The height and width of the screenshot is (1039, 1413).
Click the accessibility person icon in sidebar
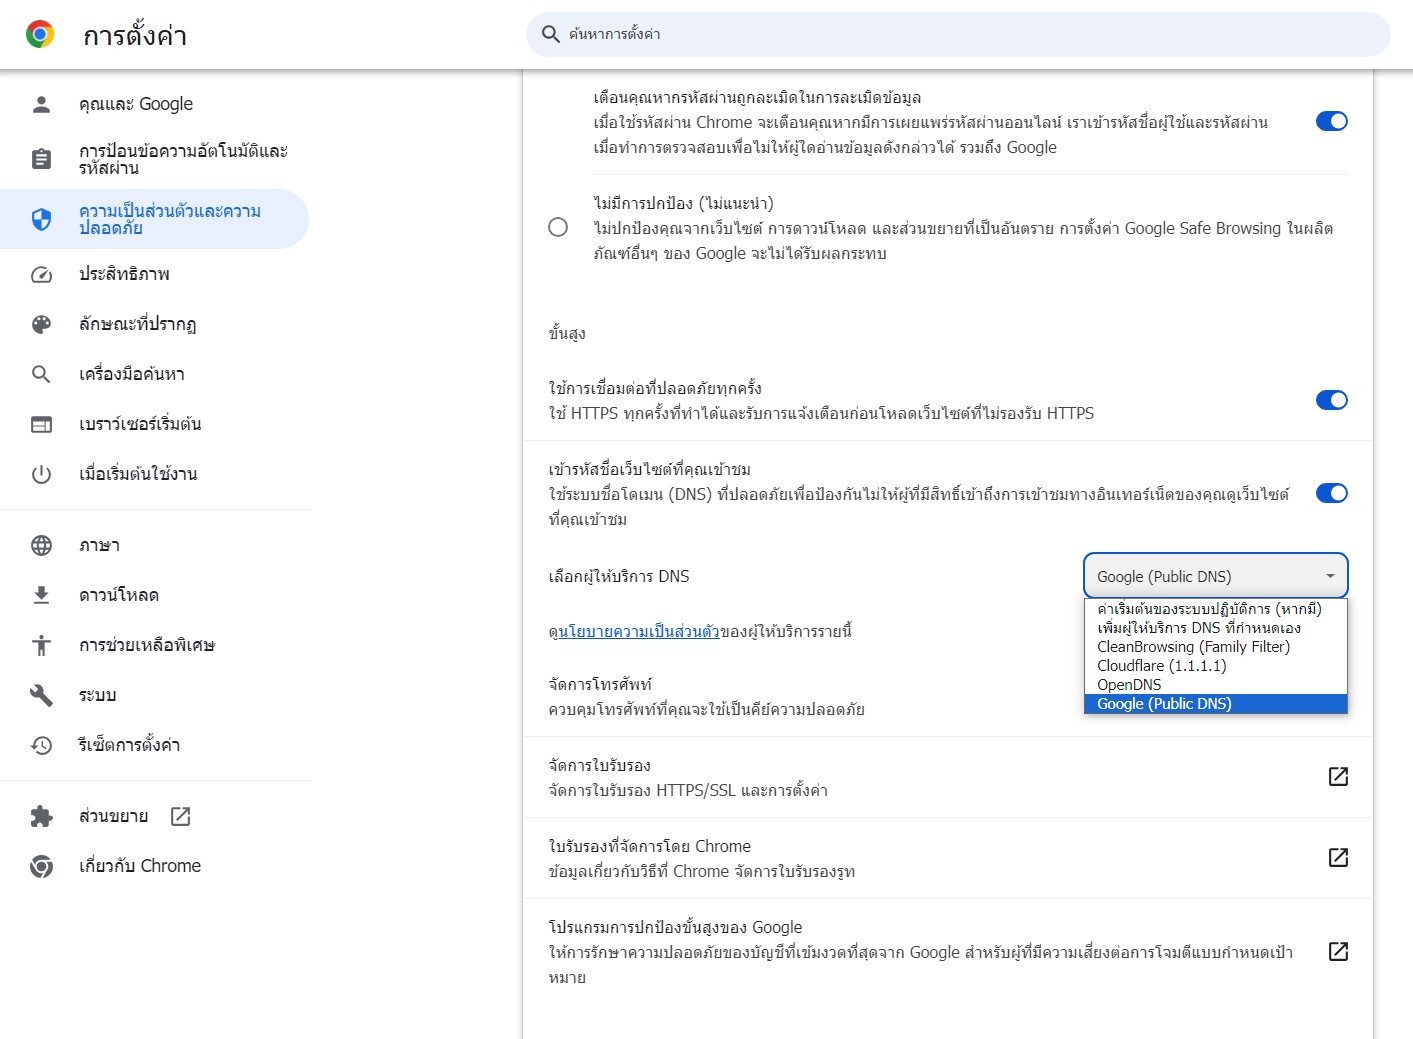click(40, 645)
